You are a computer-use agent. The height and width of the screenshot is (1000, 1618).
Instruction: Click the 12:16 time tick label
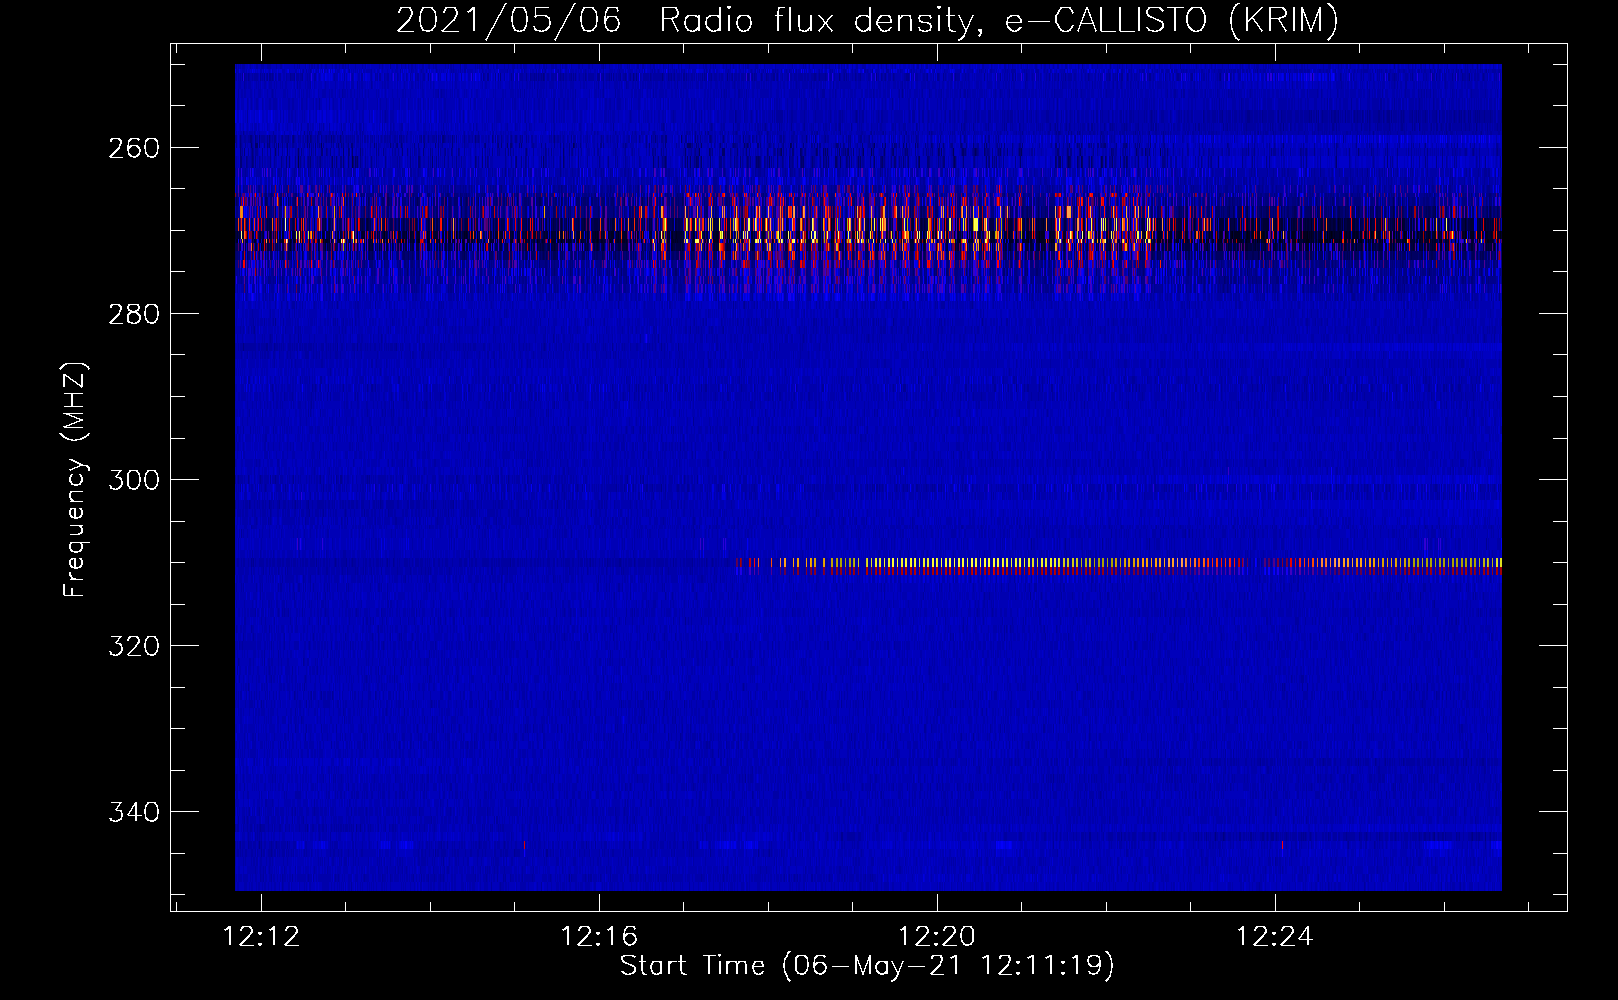(x=599, y=937)
